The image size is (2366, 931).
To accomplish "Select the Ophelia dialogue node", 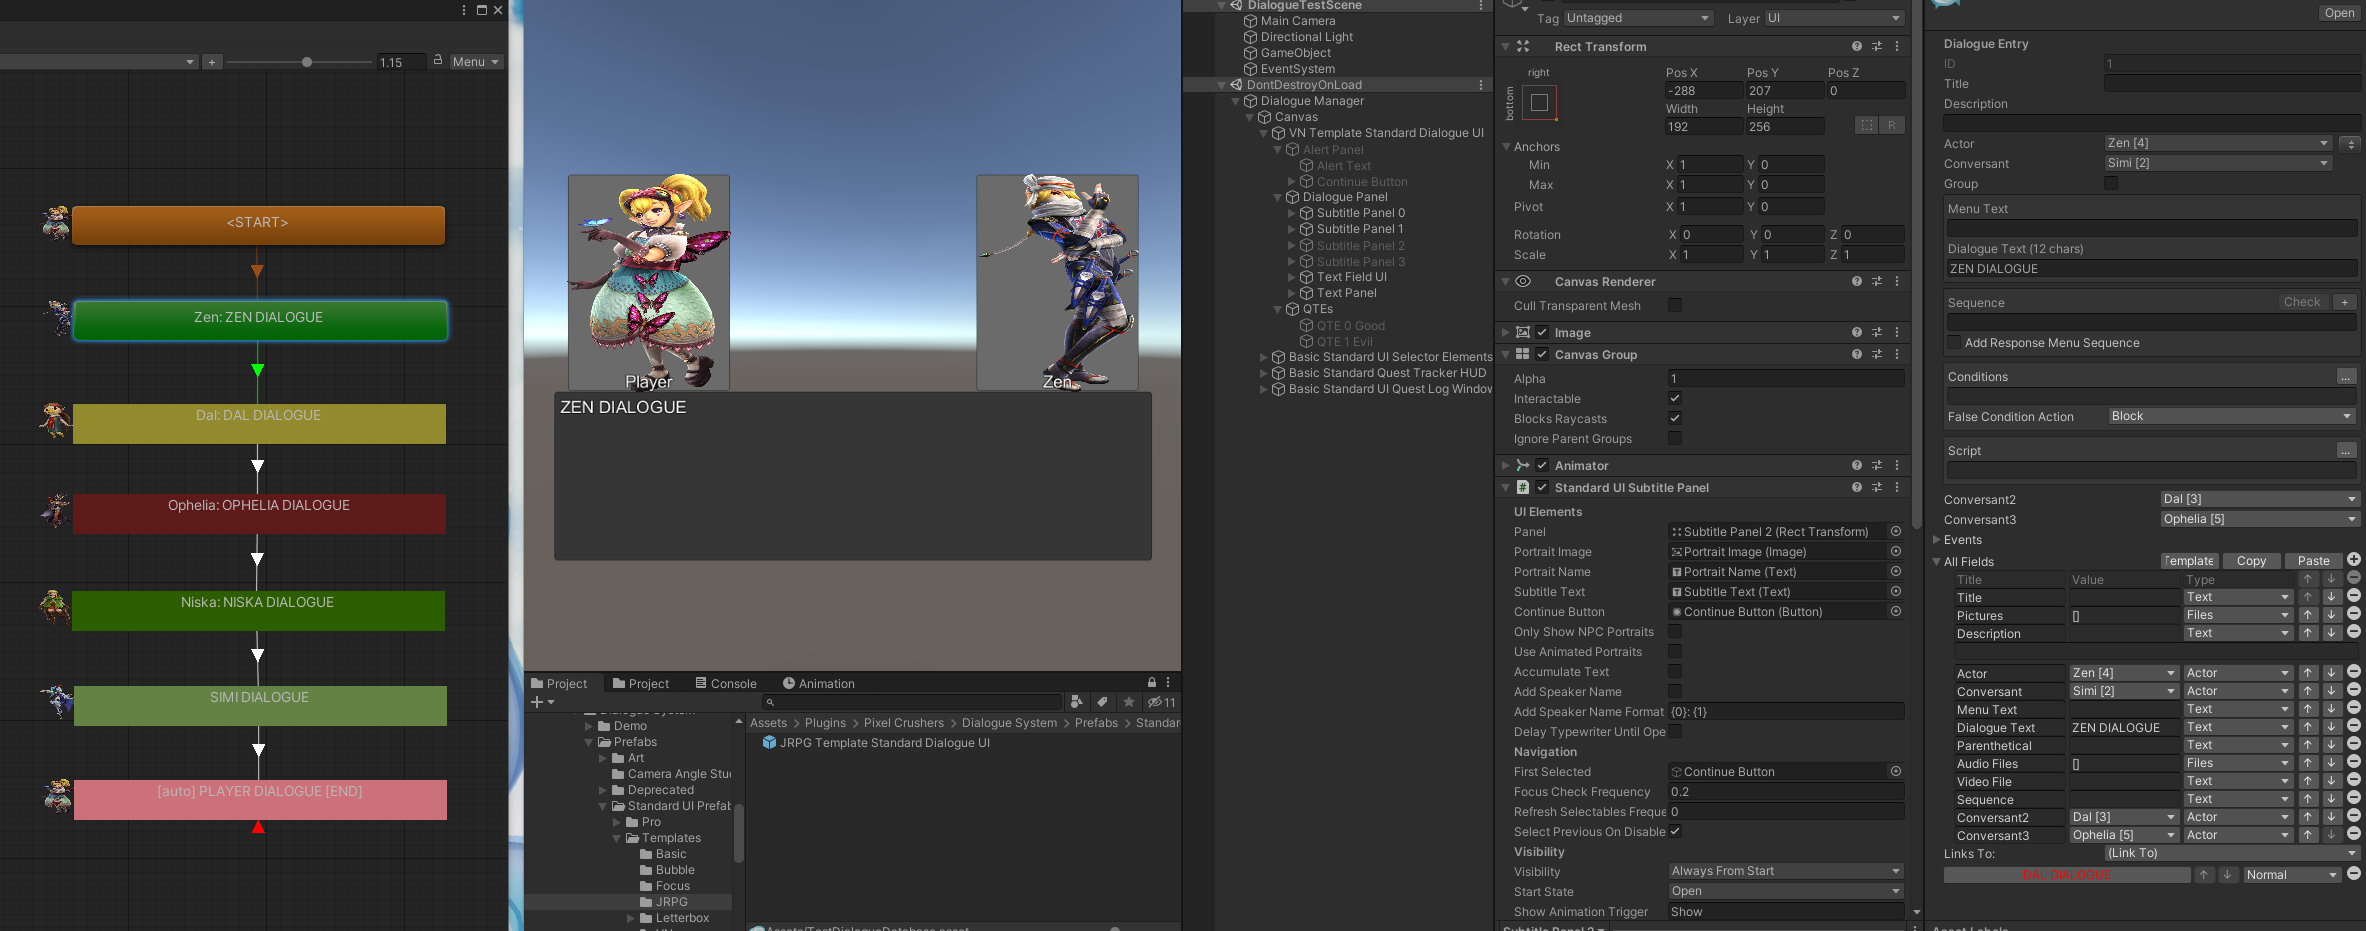I will click(x=259, y=512).
